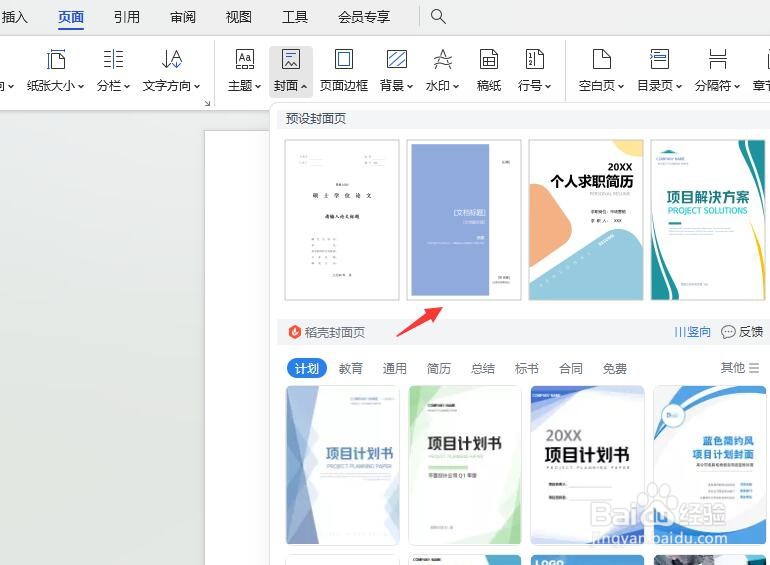Choose the 项目解决方案 preset cover
The height and width of the screenshot is (565, 770).
click(708, 220)
